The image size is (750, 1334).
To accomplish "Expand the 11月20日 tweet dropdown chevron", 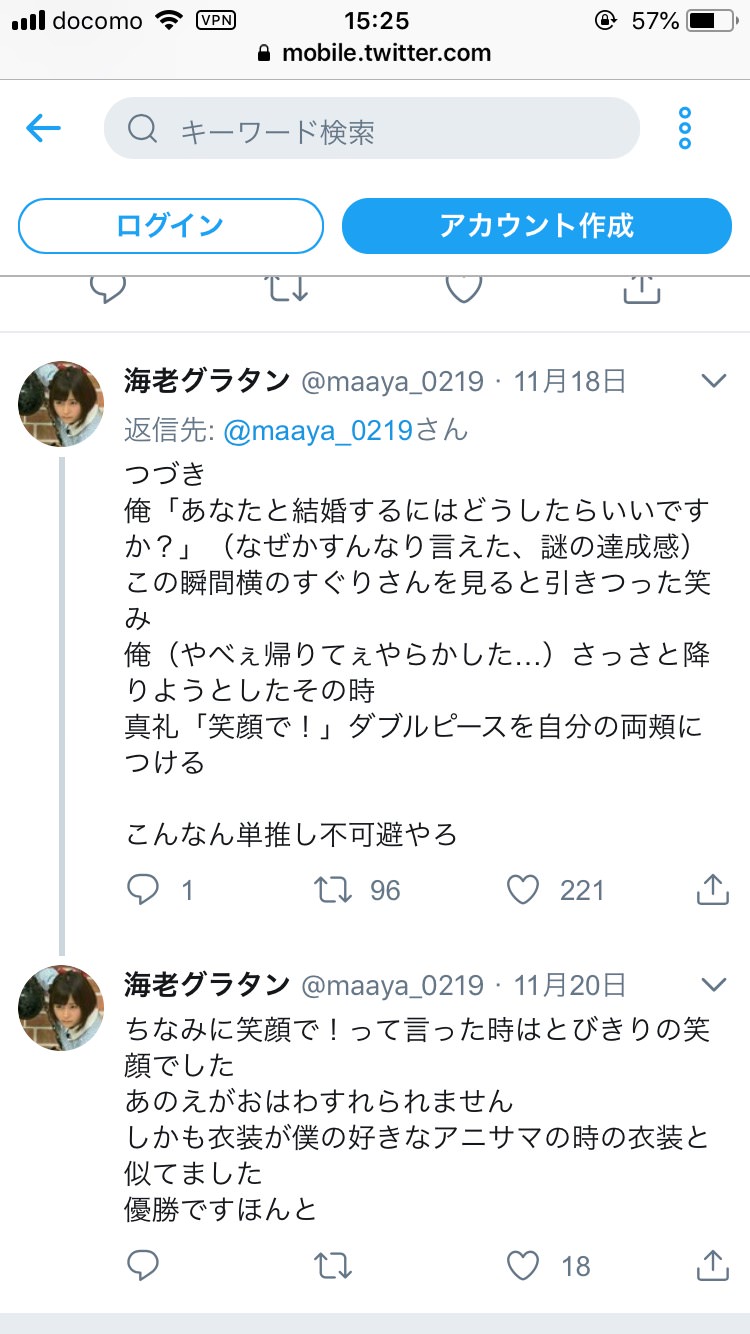I will pyautogui.click(x=713, y=985).
